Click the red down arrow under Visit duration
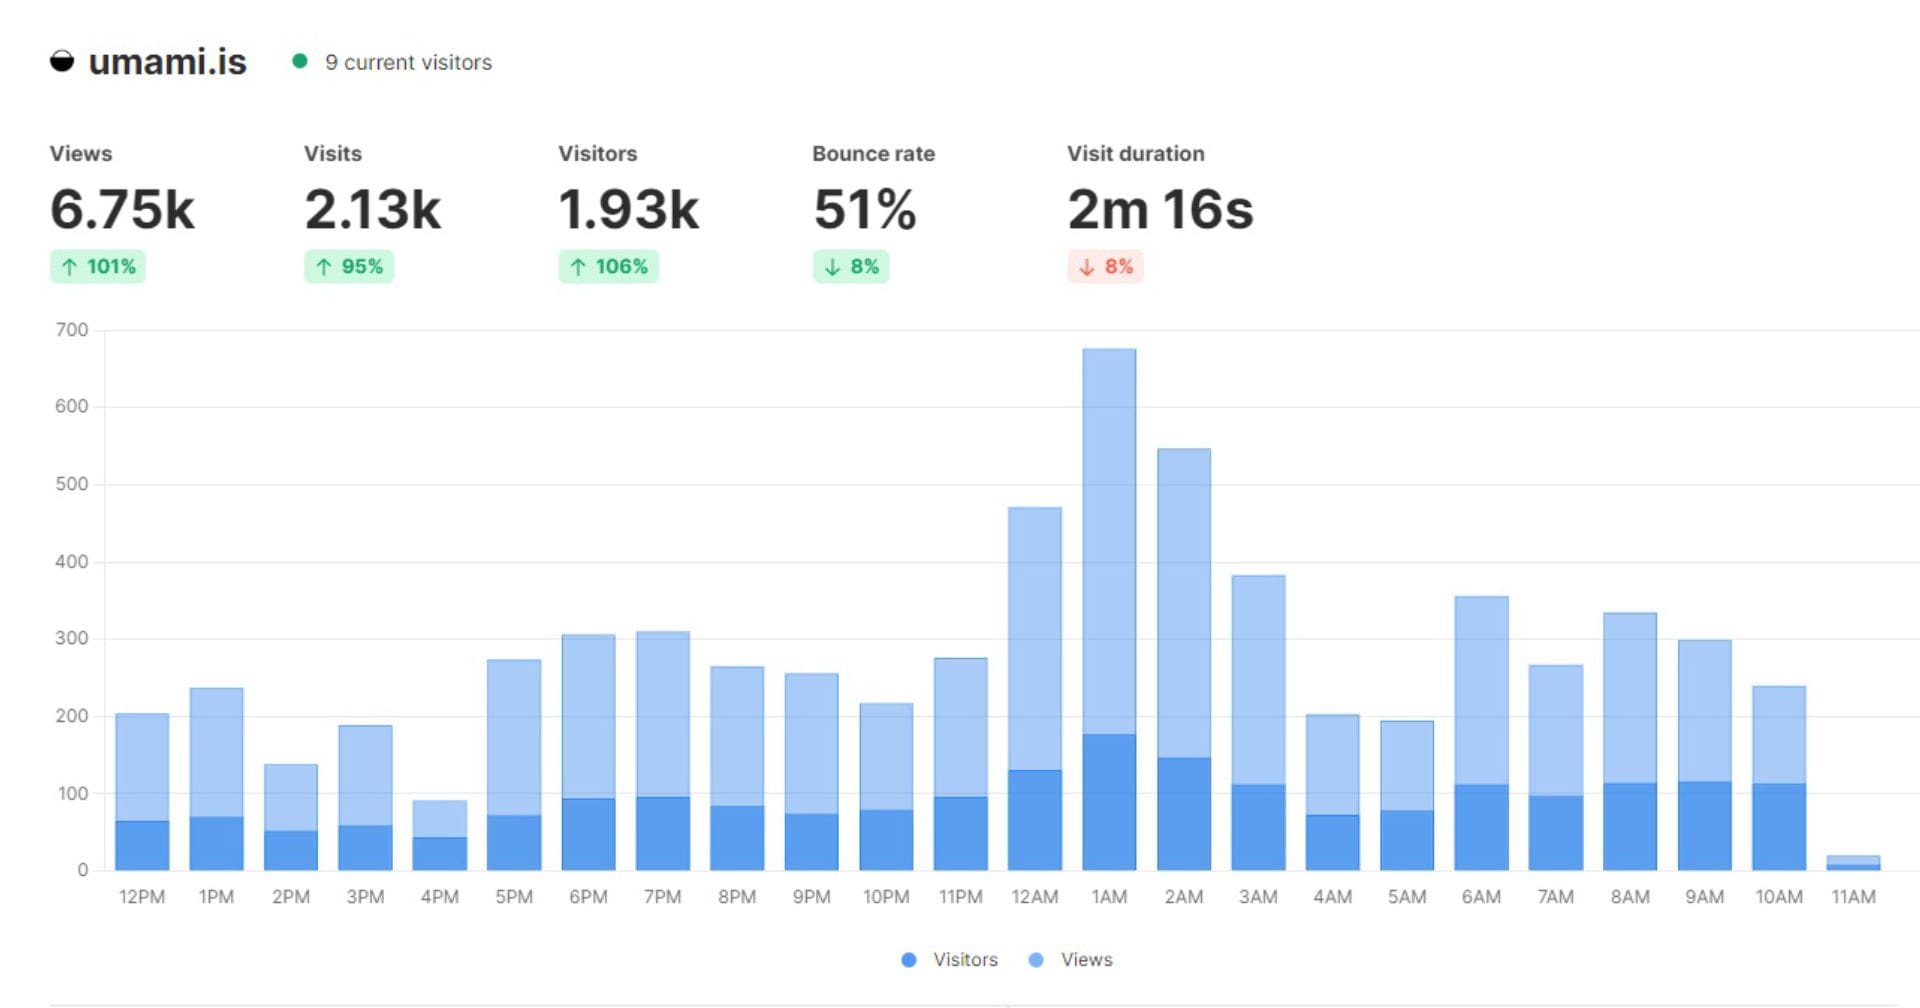This screenshot has height=1008, width=1920. pos(1086,266)
